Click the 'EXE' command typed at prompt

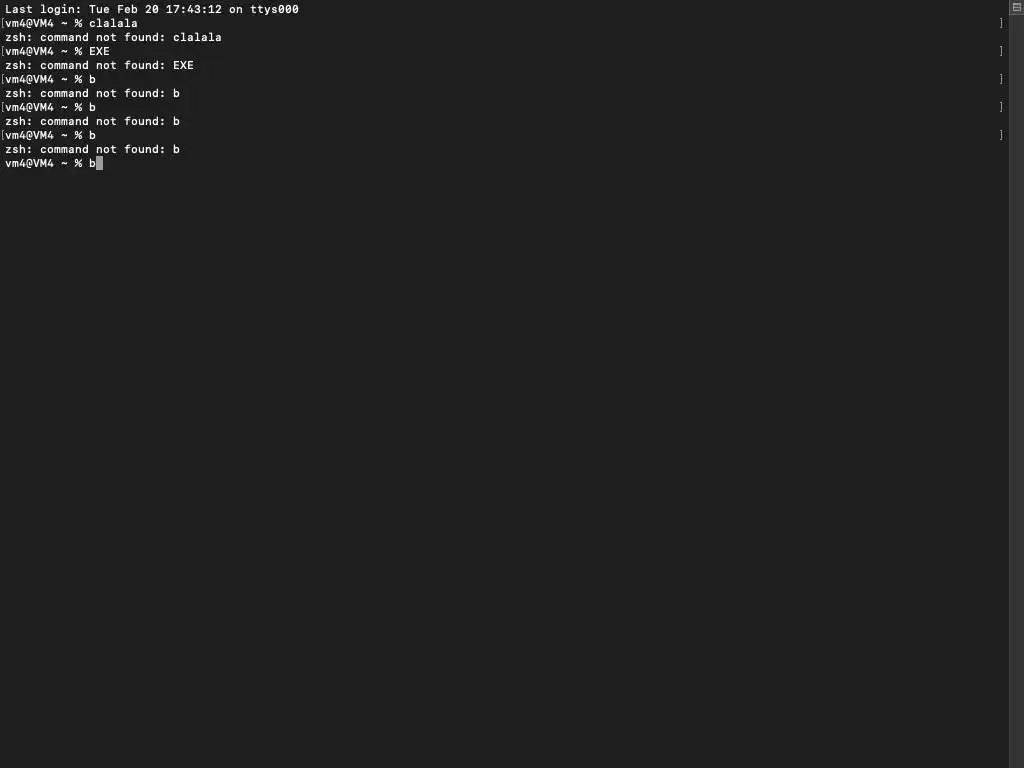pos(99,51)
